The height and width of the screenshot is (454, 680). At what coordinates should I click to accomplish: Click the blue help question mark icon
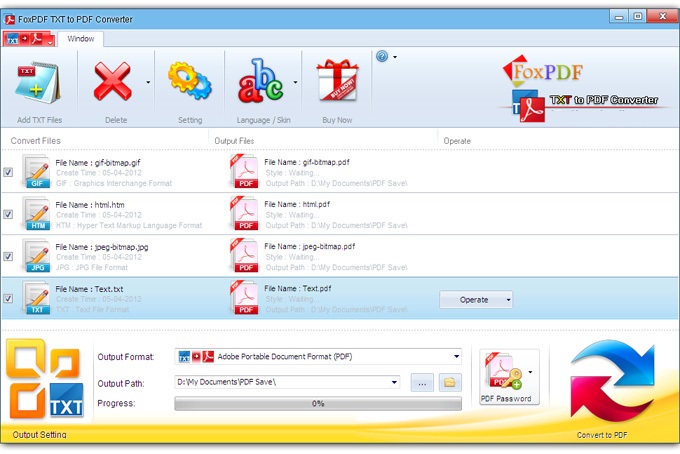click(382, 56)
